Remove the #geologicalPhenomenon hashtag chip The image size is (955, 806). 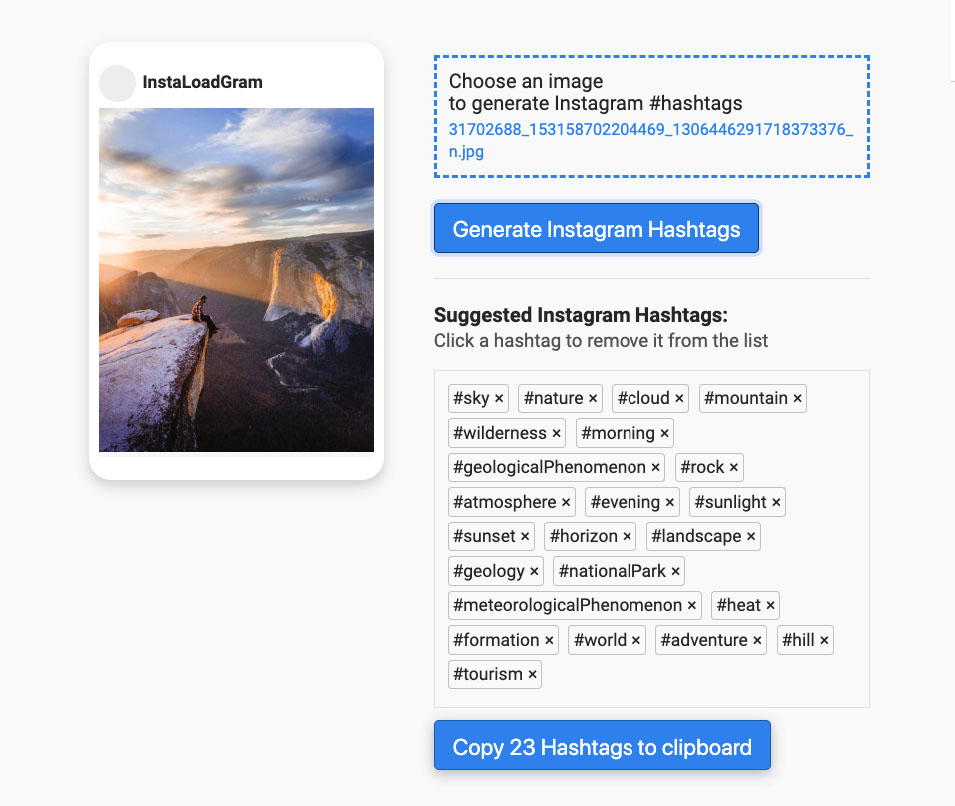point(556,467)
